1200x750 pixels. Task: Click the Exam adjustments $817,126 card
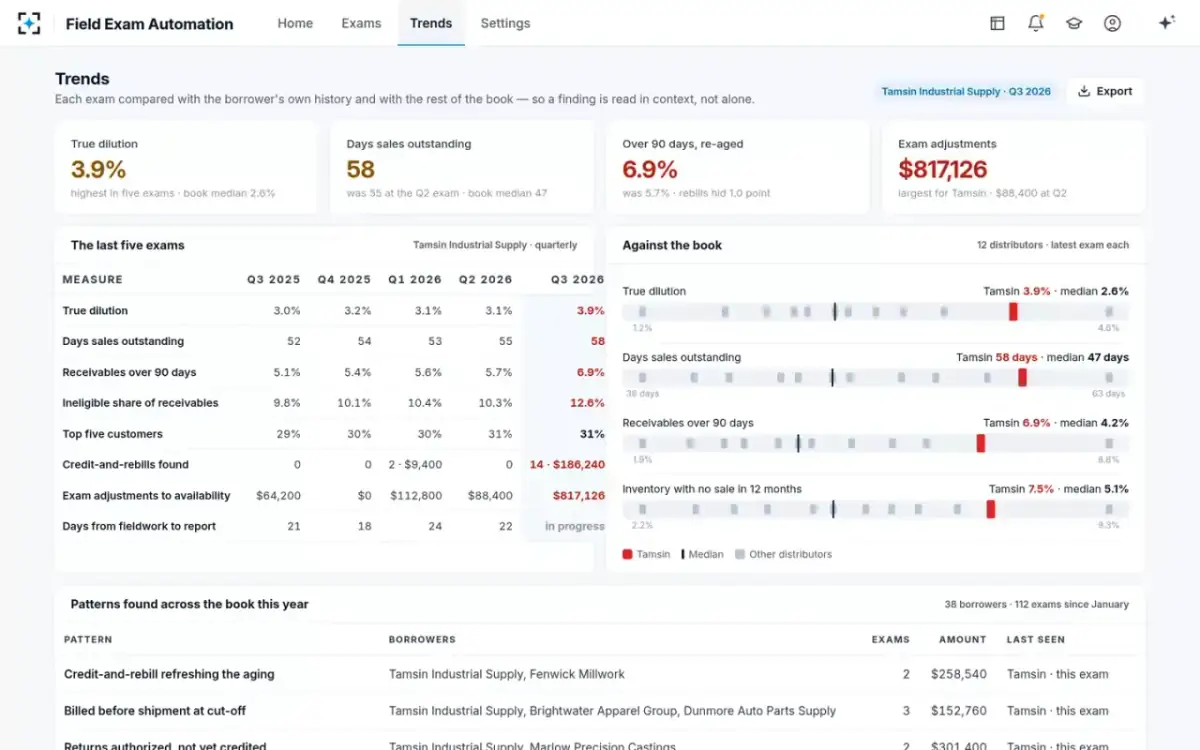pyautogui.click(x=1013, y=168)
